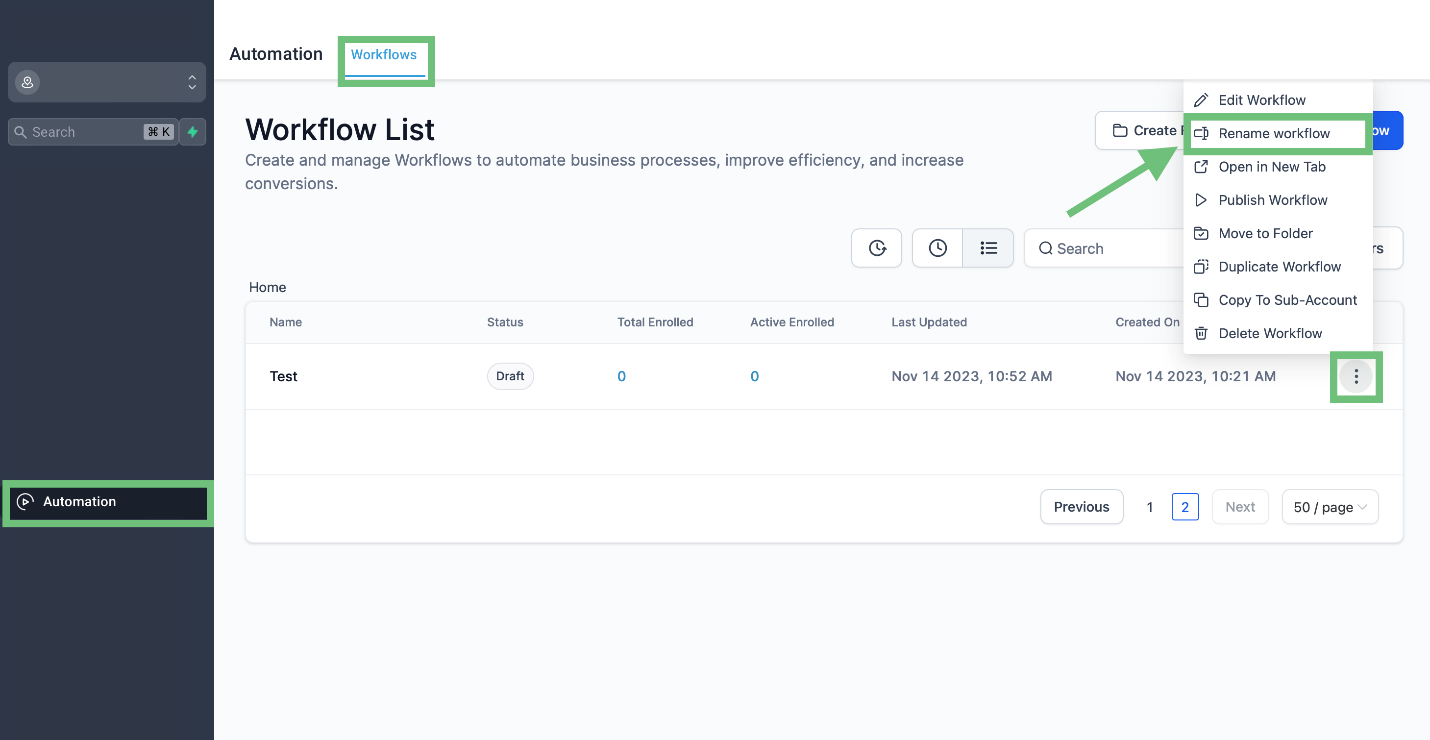Click the Active Enrolled column header
The image size is (1430, 740).
pos(792,322)
